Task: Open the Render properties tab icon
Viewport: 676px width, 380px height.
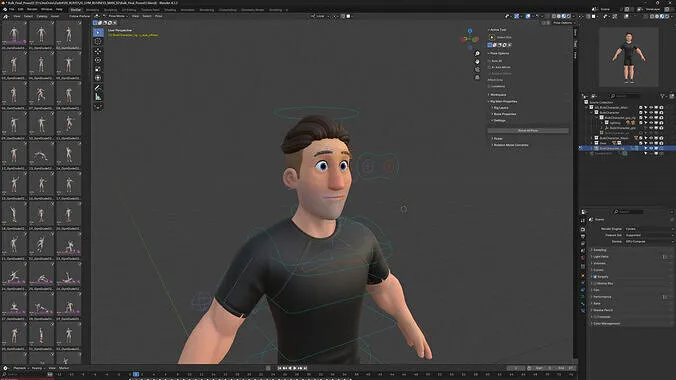Action: tap(583, 229)
